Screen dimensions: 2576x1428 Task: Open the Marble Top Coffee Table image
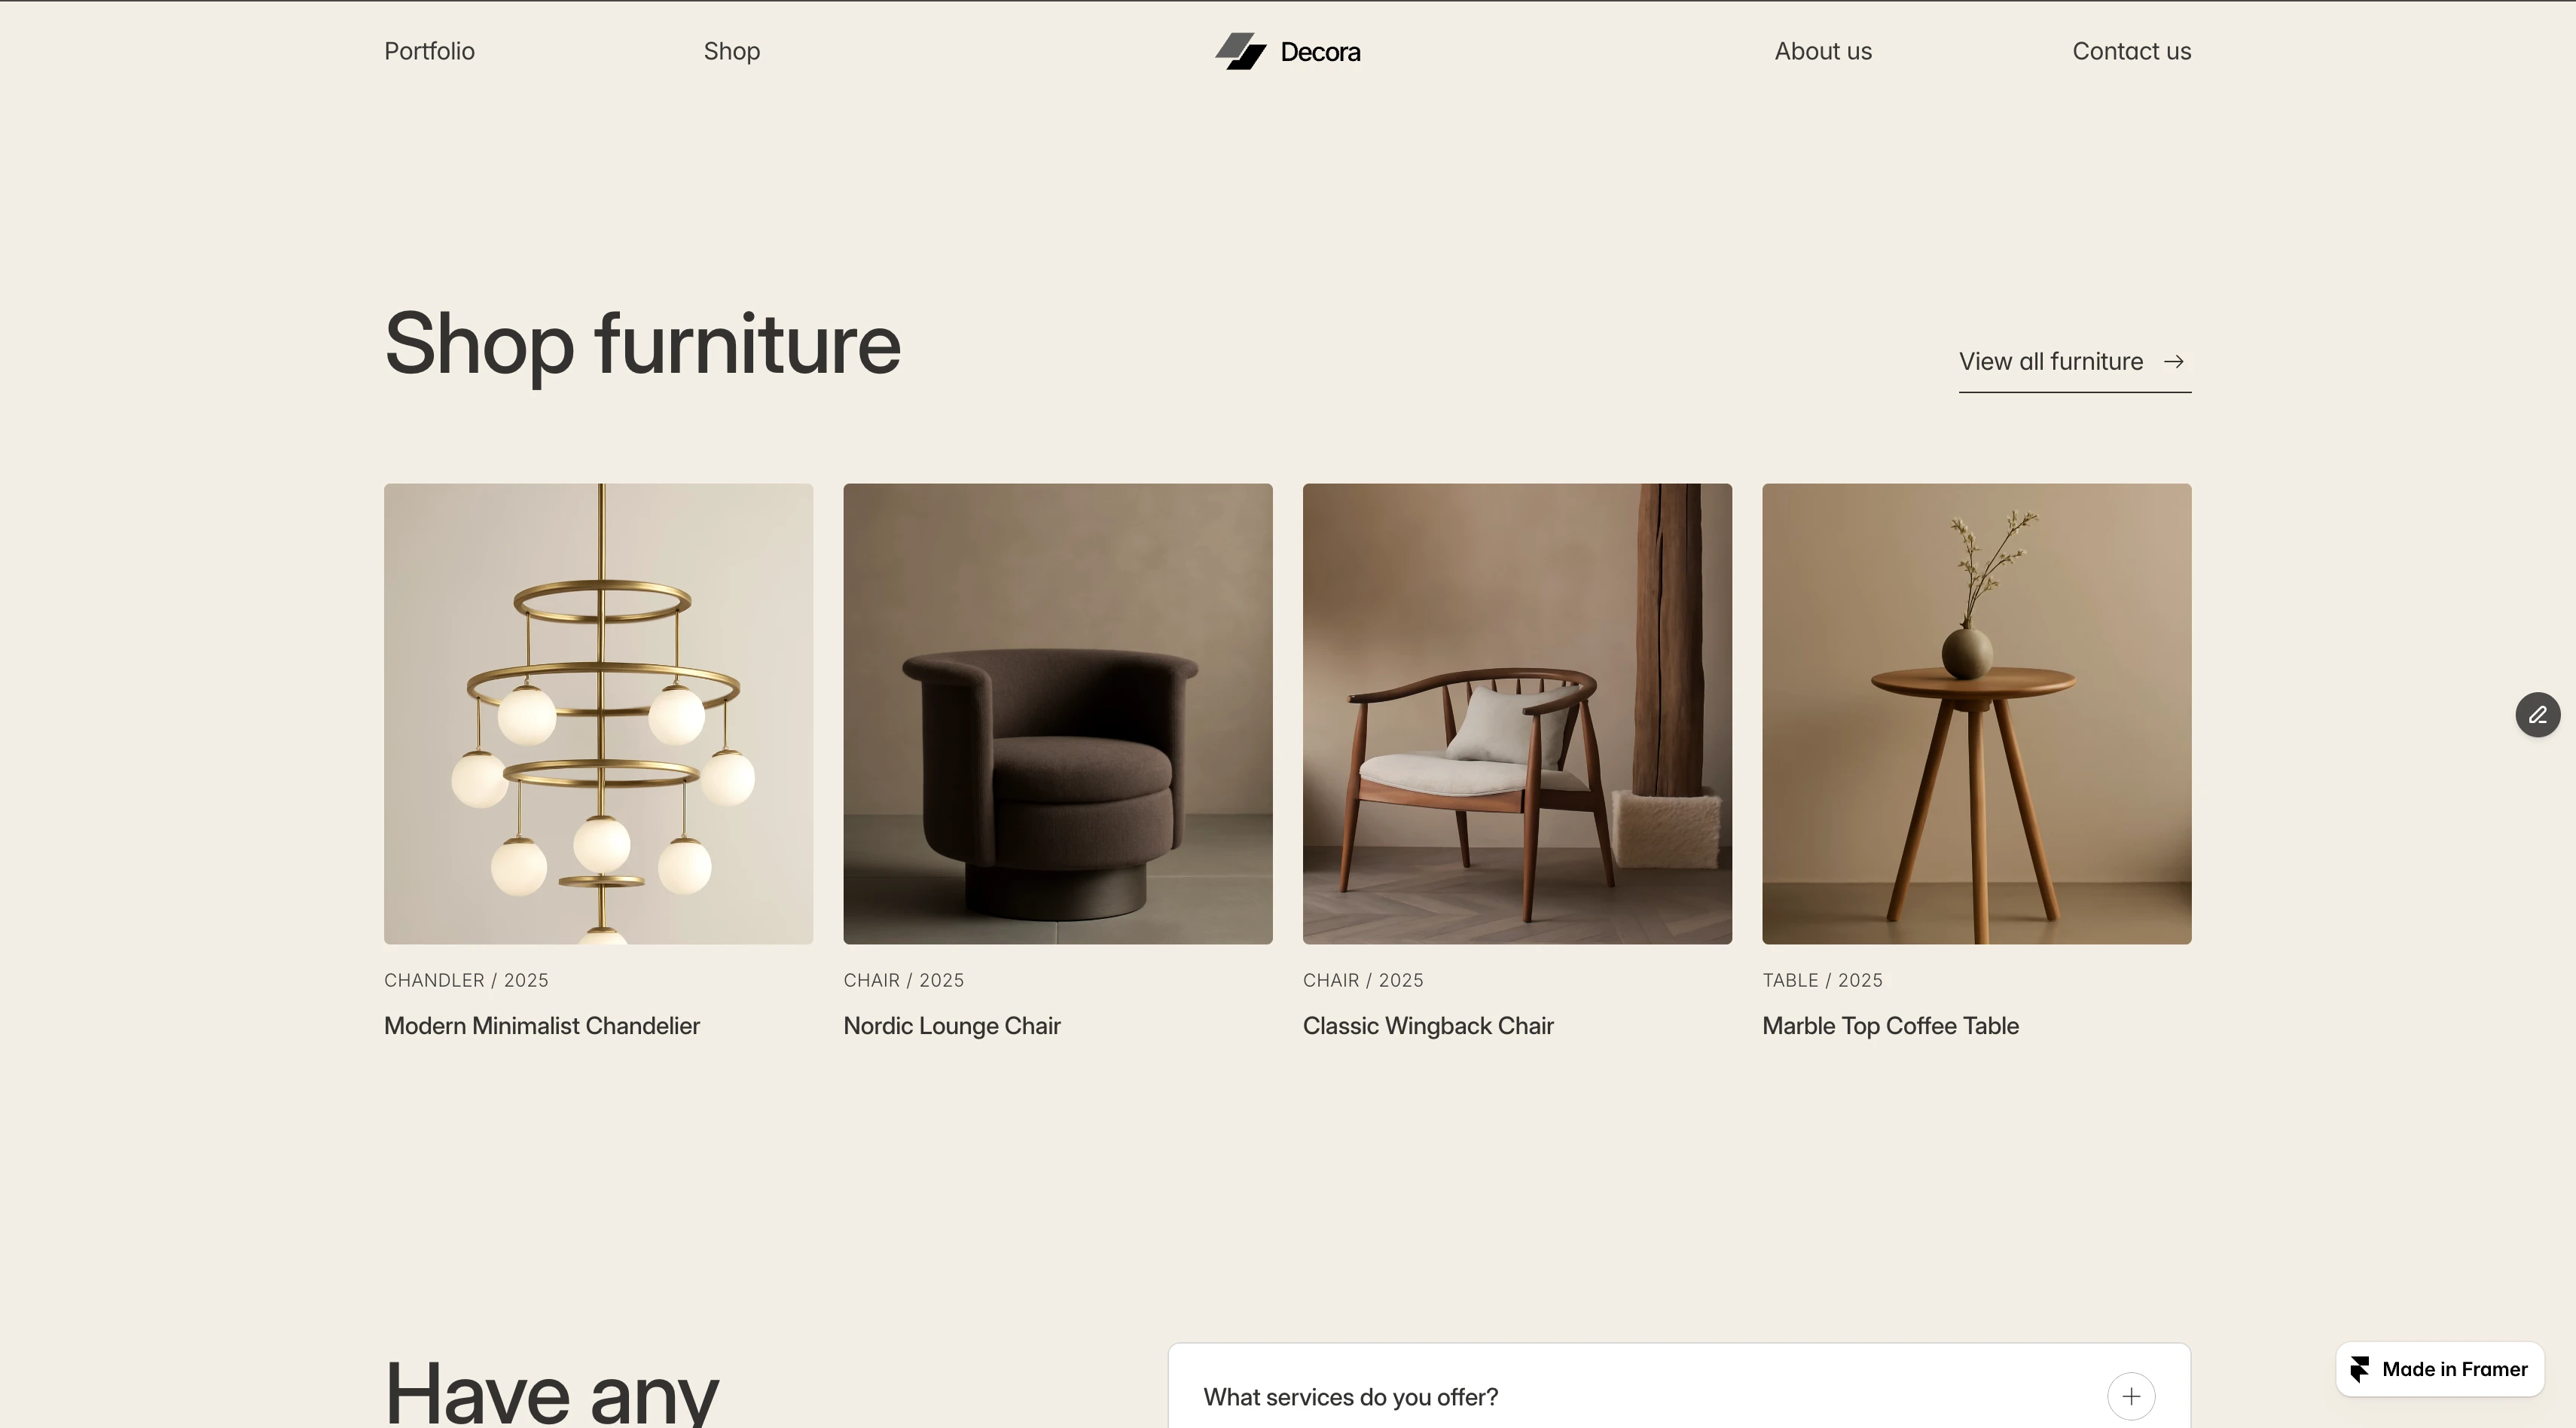click(1976, 714)
